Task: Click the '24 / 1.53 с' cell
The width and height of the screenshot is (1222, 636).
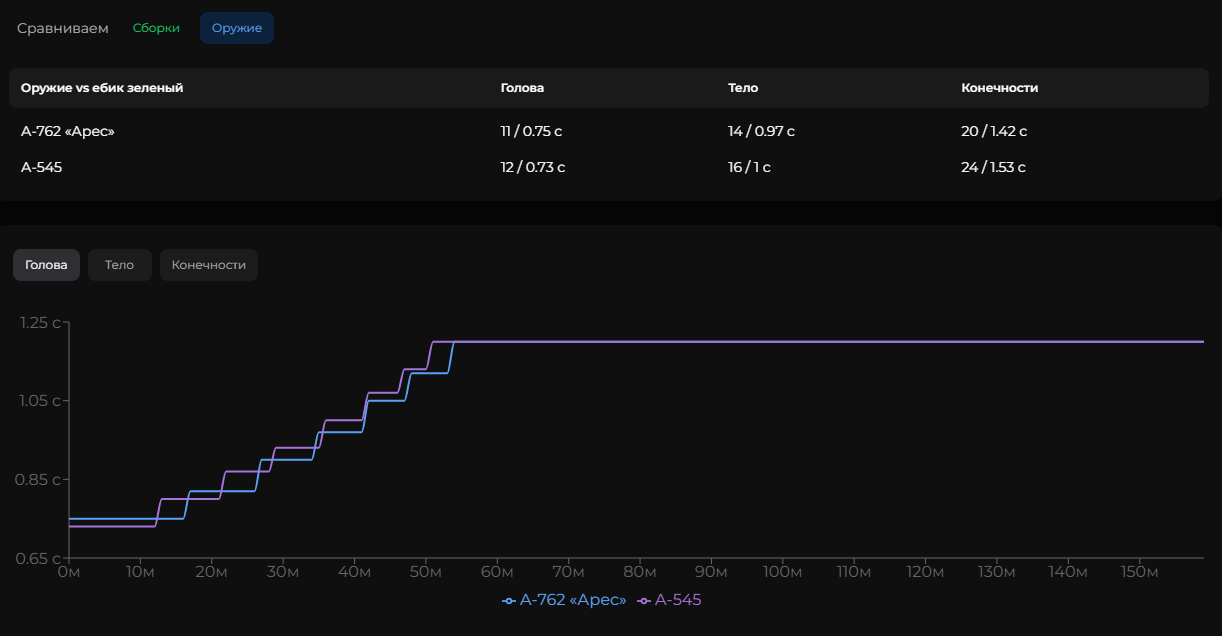Action: coord(993,167)
